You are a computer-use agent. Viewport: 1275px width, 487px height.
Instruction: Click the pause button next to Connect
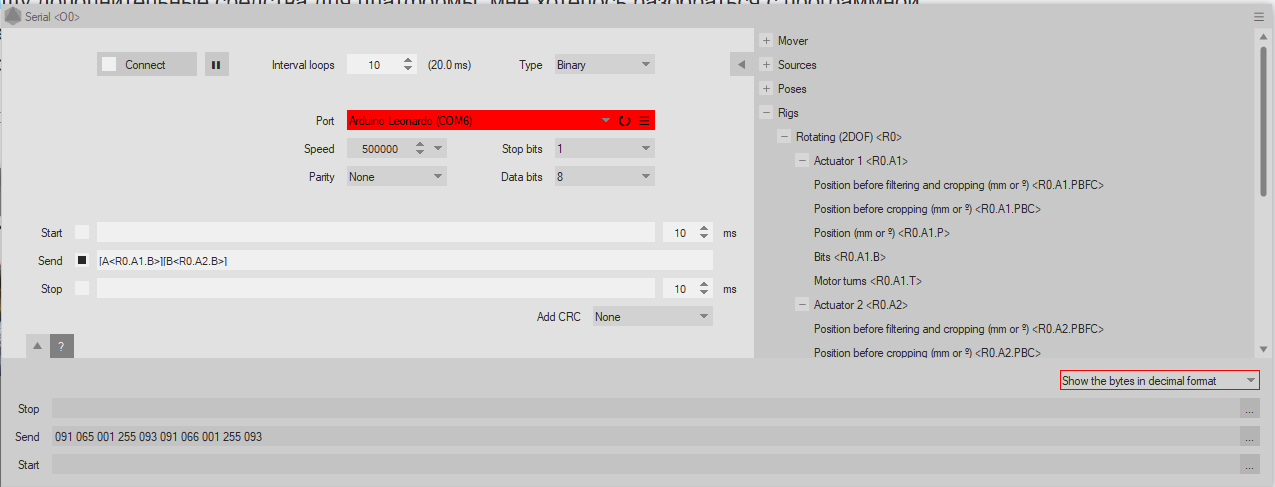[217, 65]
